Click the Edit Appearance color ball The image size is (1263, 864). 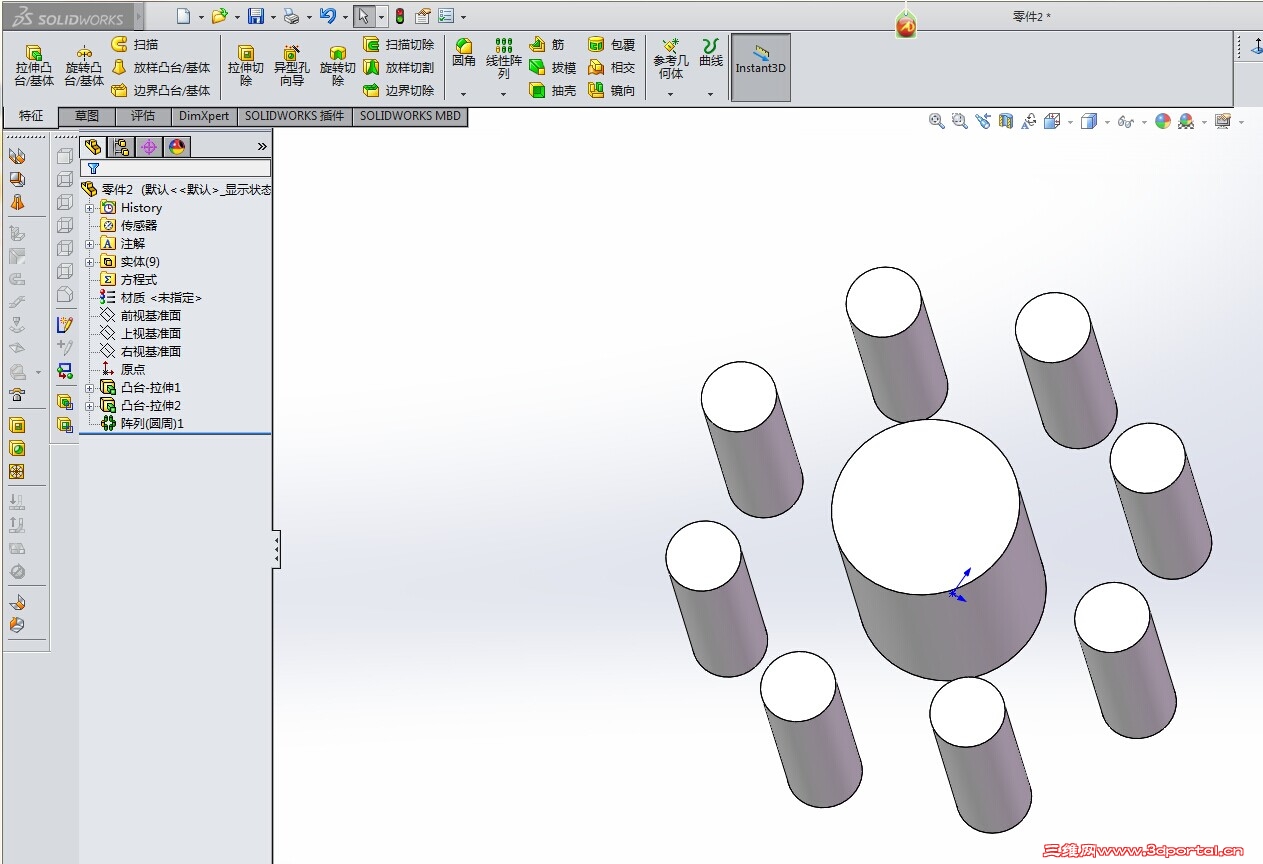(1162, 121)
